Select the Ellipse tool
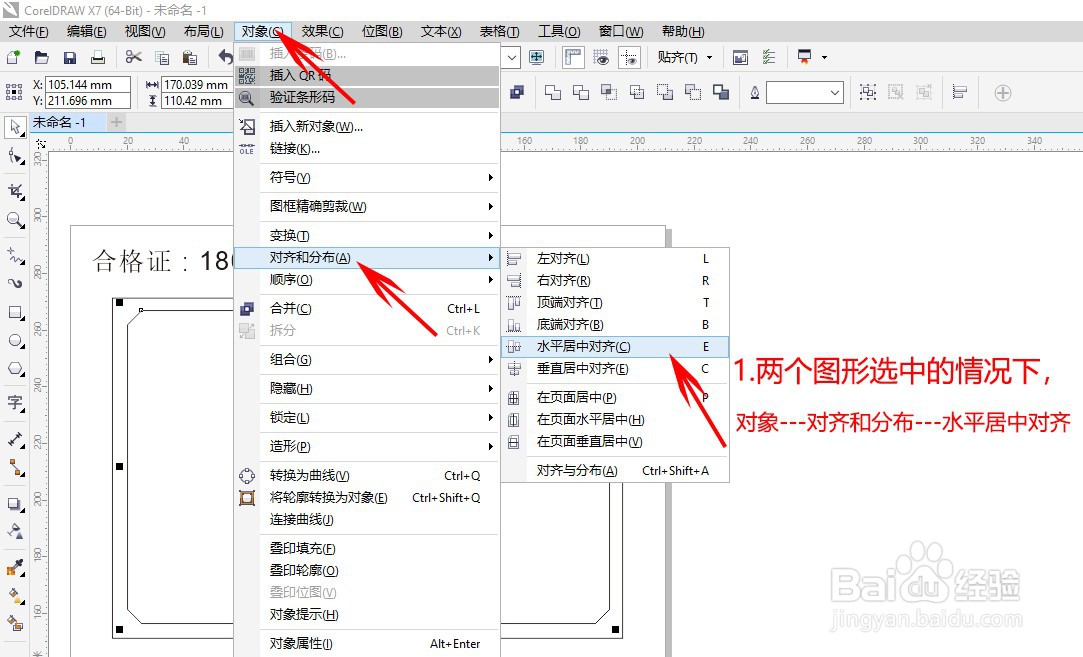Screen dimensions: 1083x657 pyautogui.click(x=15, y=341)
